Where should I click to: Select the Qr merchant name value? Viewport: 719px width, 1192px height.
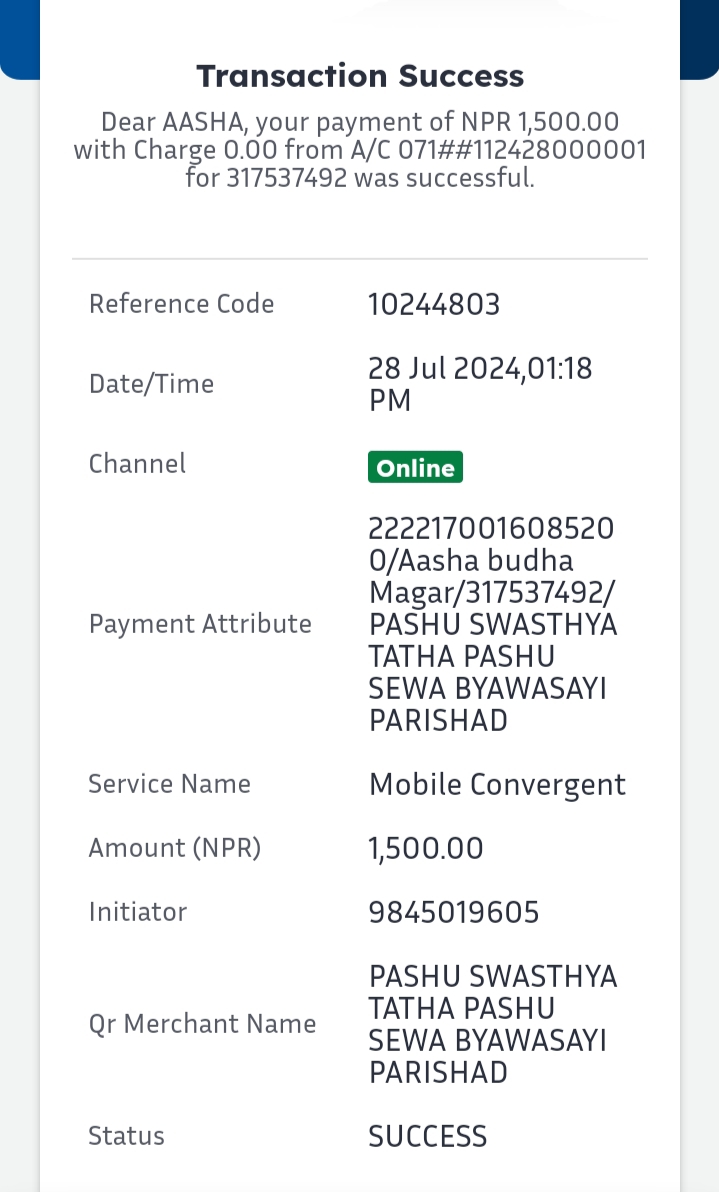pyautogui.click(x=493, y=1024)
